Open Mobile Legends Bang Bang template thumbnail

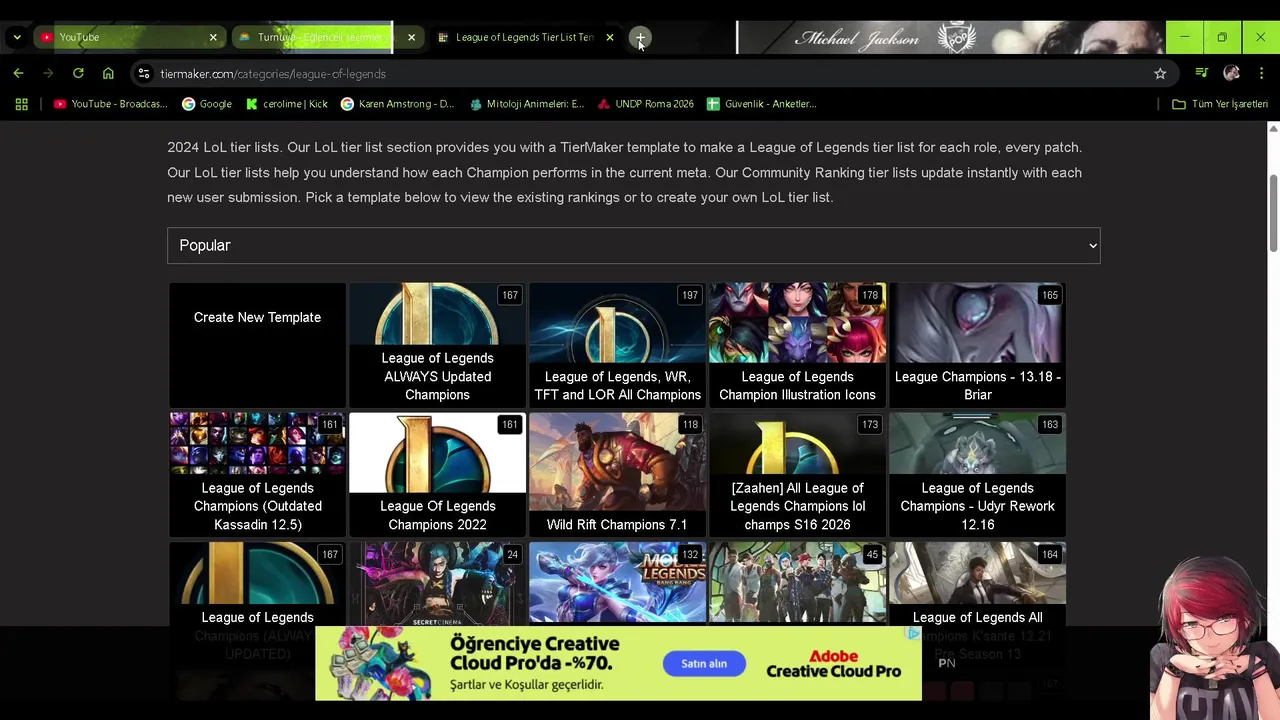(617, 583)
